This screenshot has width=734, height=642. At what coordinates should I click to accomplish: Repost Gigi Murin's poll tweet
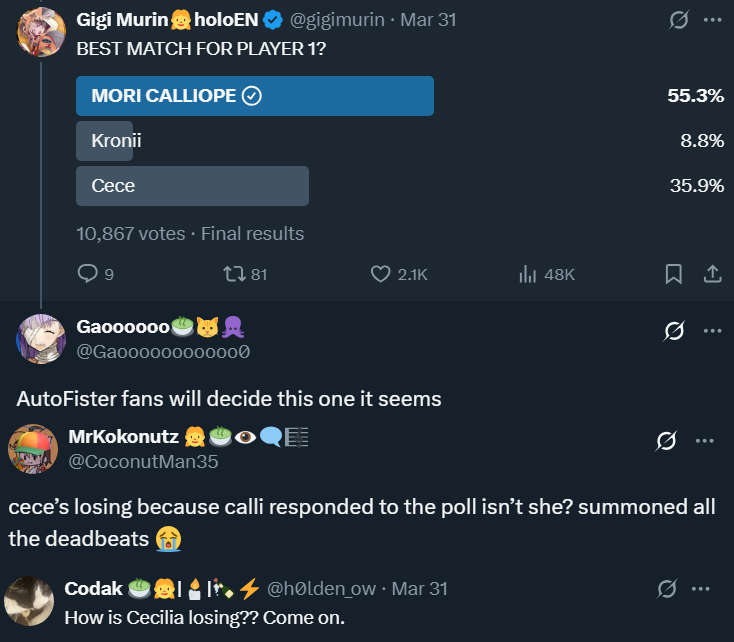(x=232, y=273)
